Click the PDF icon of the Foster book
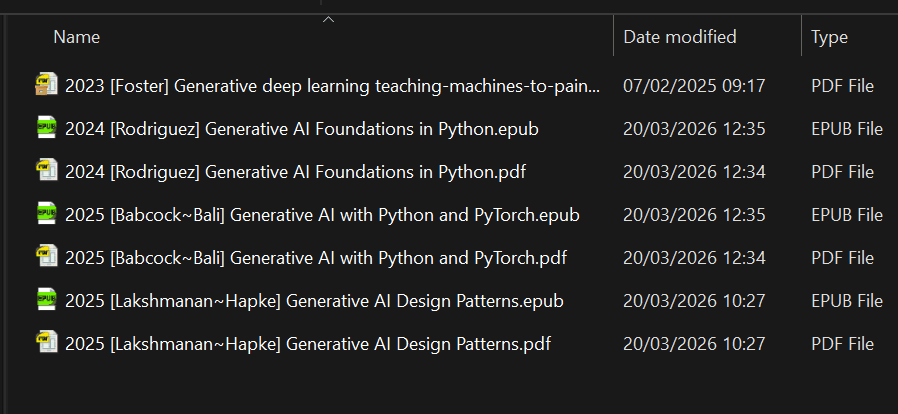The height and width of the screenshot is (414, 898). click(x=46, y=86)
